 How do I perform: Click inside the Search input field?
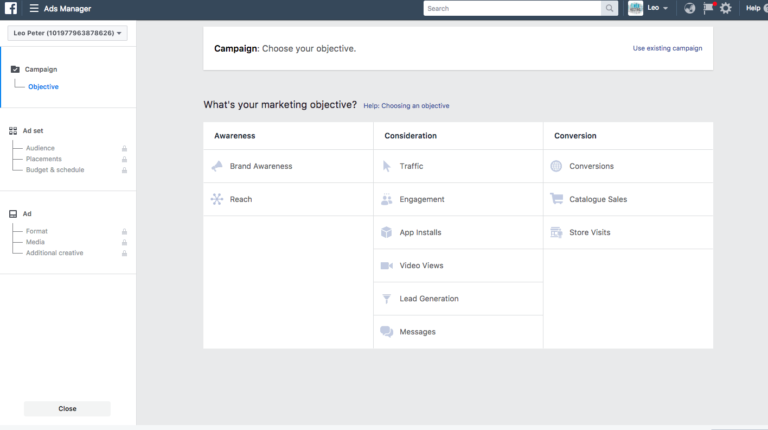click(x=512, y=8)
